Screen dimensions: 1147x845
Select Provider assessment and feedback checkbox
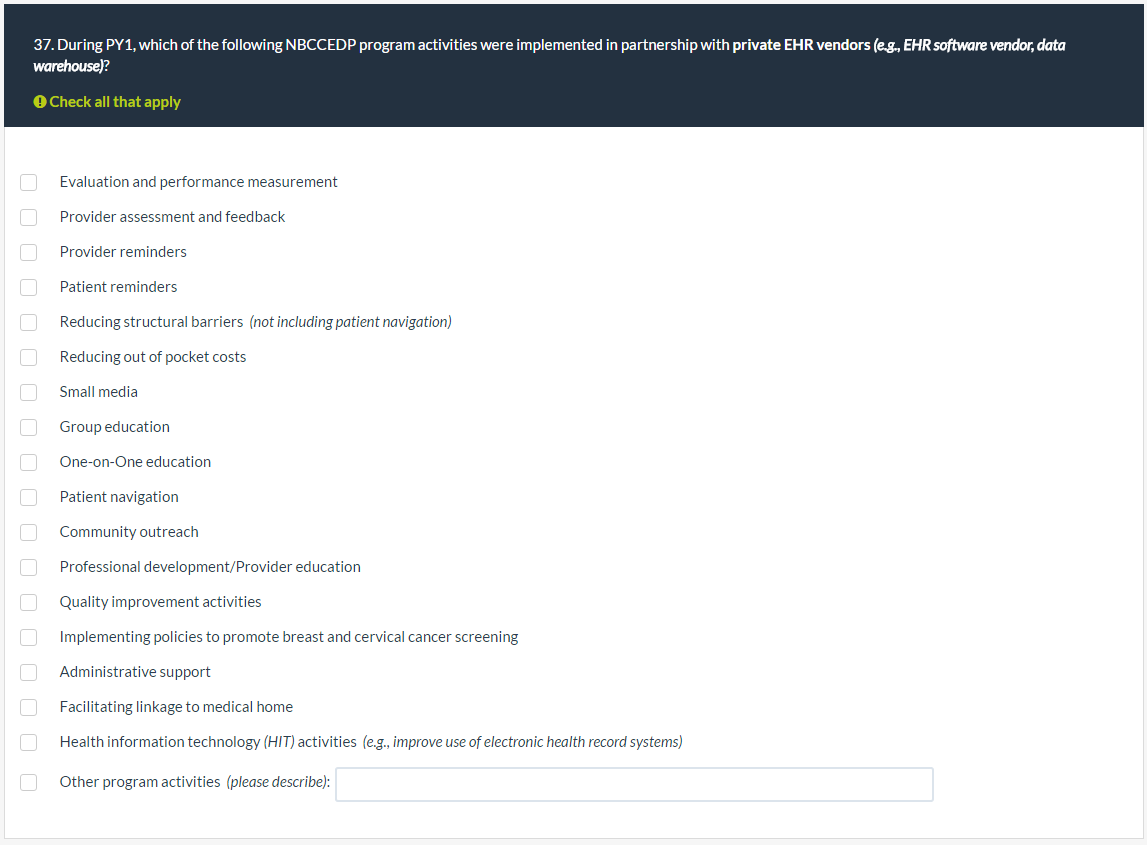[x=29, y=217]
